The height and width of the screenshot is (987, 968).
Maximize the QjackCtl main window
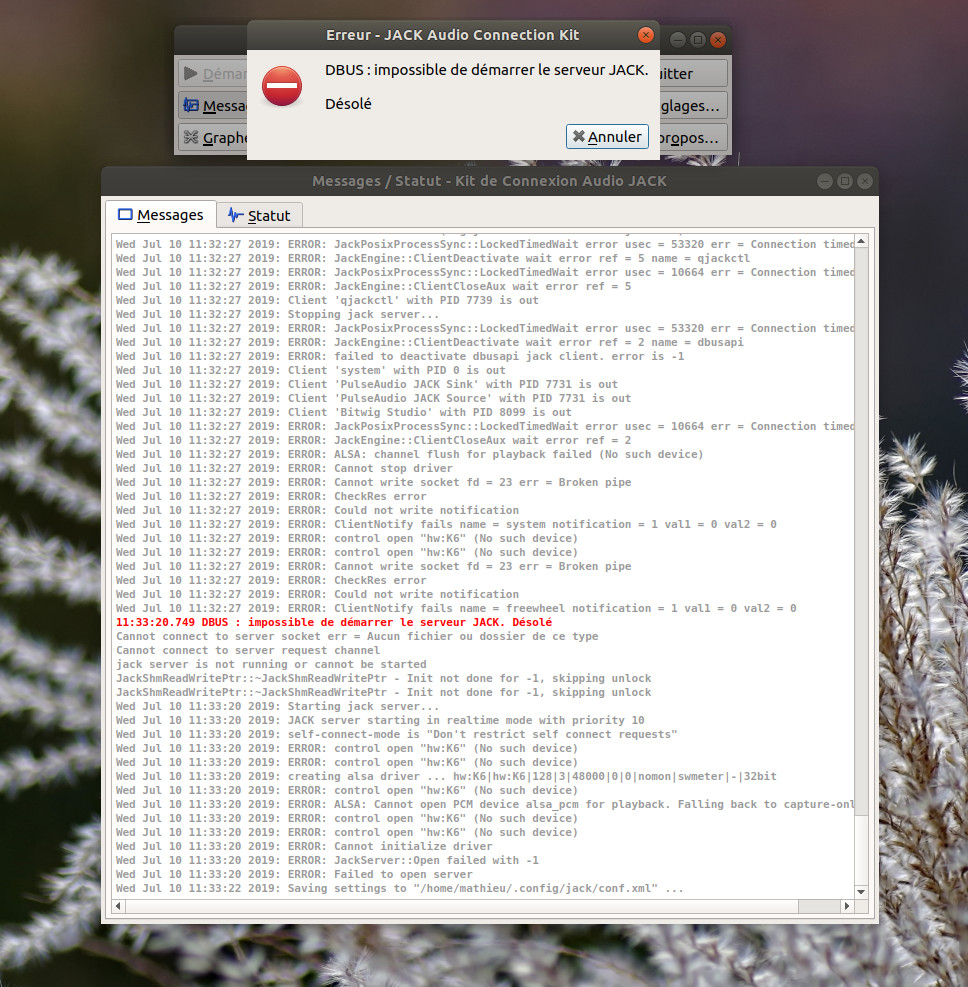pyautogui.click(x=697, y=40)
